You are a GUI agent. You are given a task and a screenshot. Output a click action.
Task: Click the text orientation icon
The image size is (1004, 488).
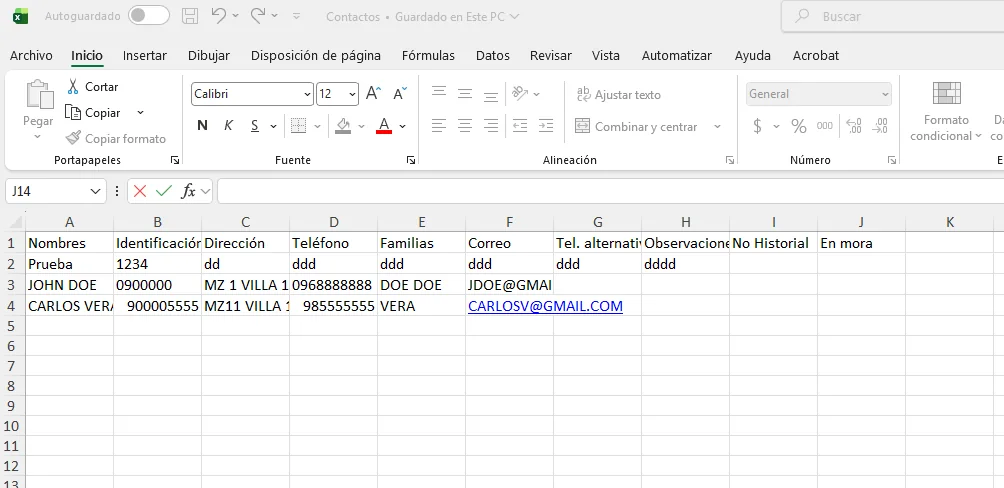520,94
